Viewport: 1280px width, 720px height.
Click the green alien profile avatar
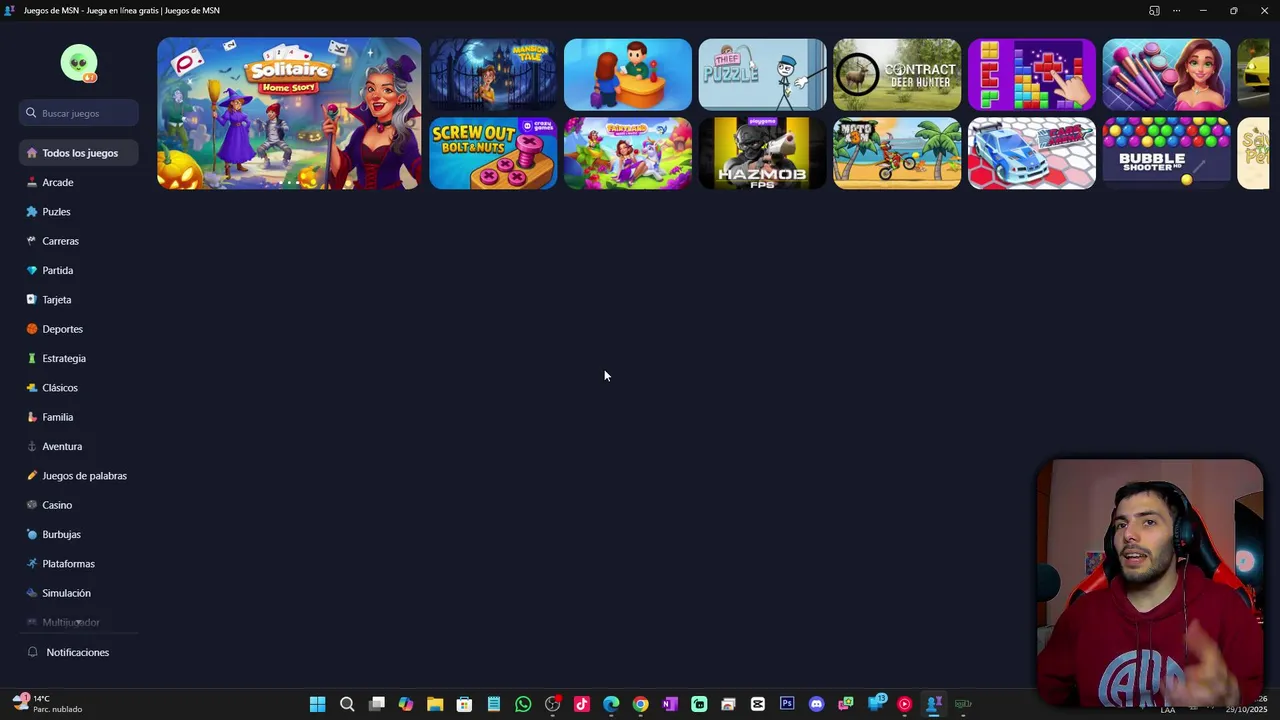click(78, 63)
